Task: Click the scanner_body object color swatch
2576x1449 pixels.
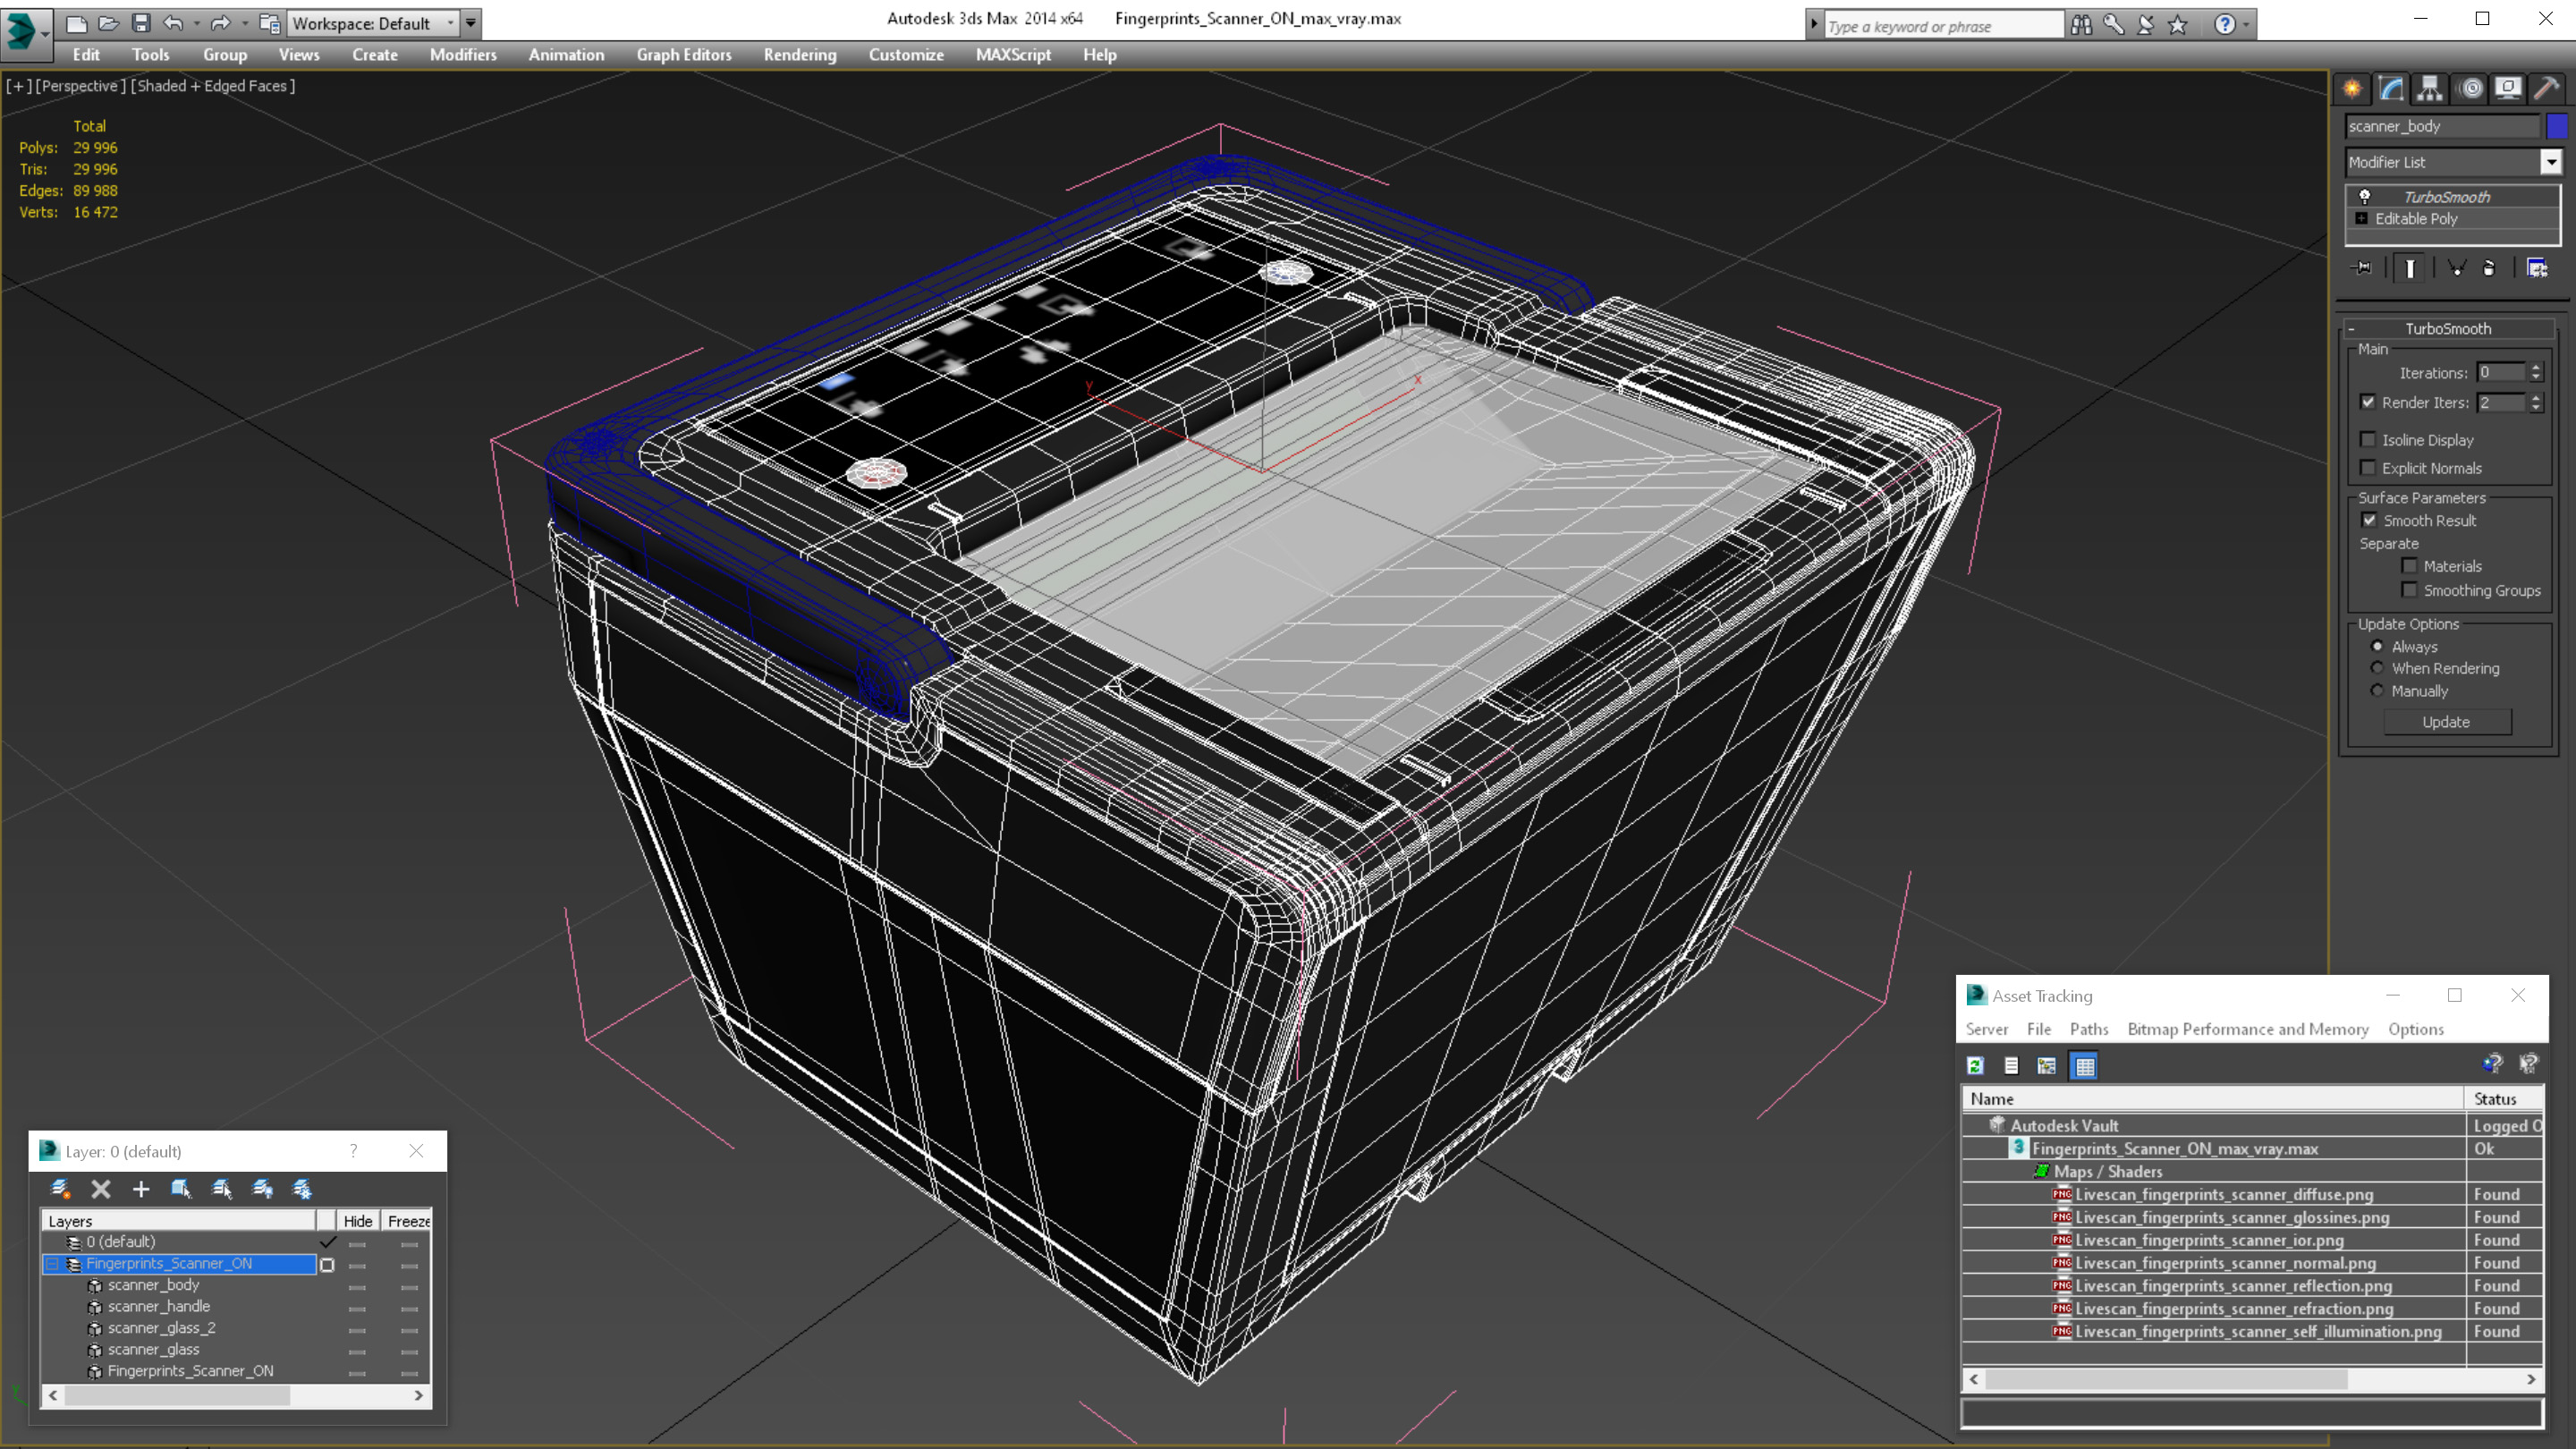Action: [2556, 126]
